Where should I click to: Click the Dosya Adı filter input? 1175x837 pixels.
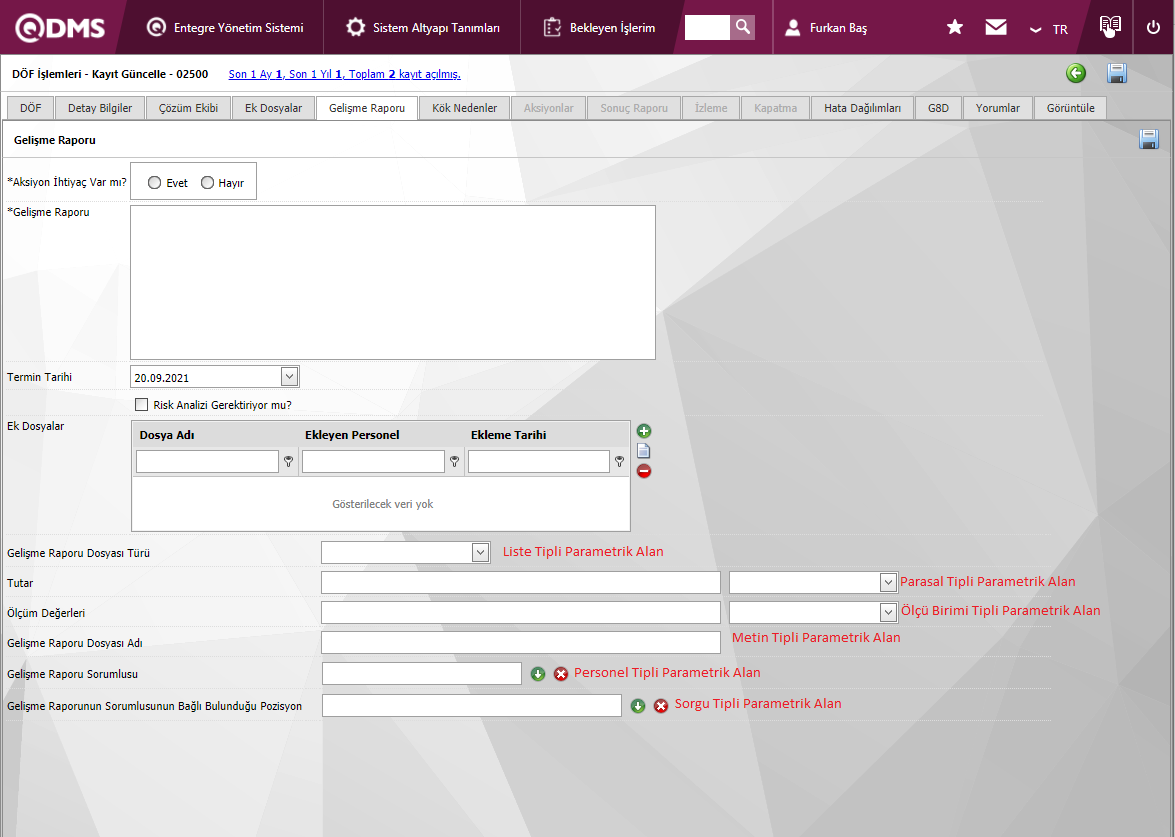click(x=208, y=462)
